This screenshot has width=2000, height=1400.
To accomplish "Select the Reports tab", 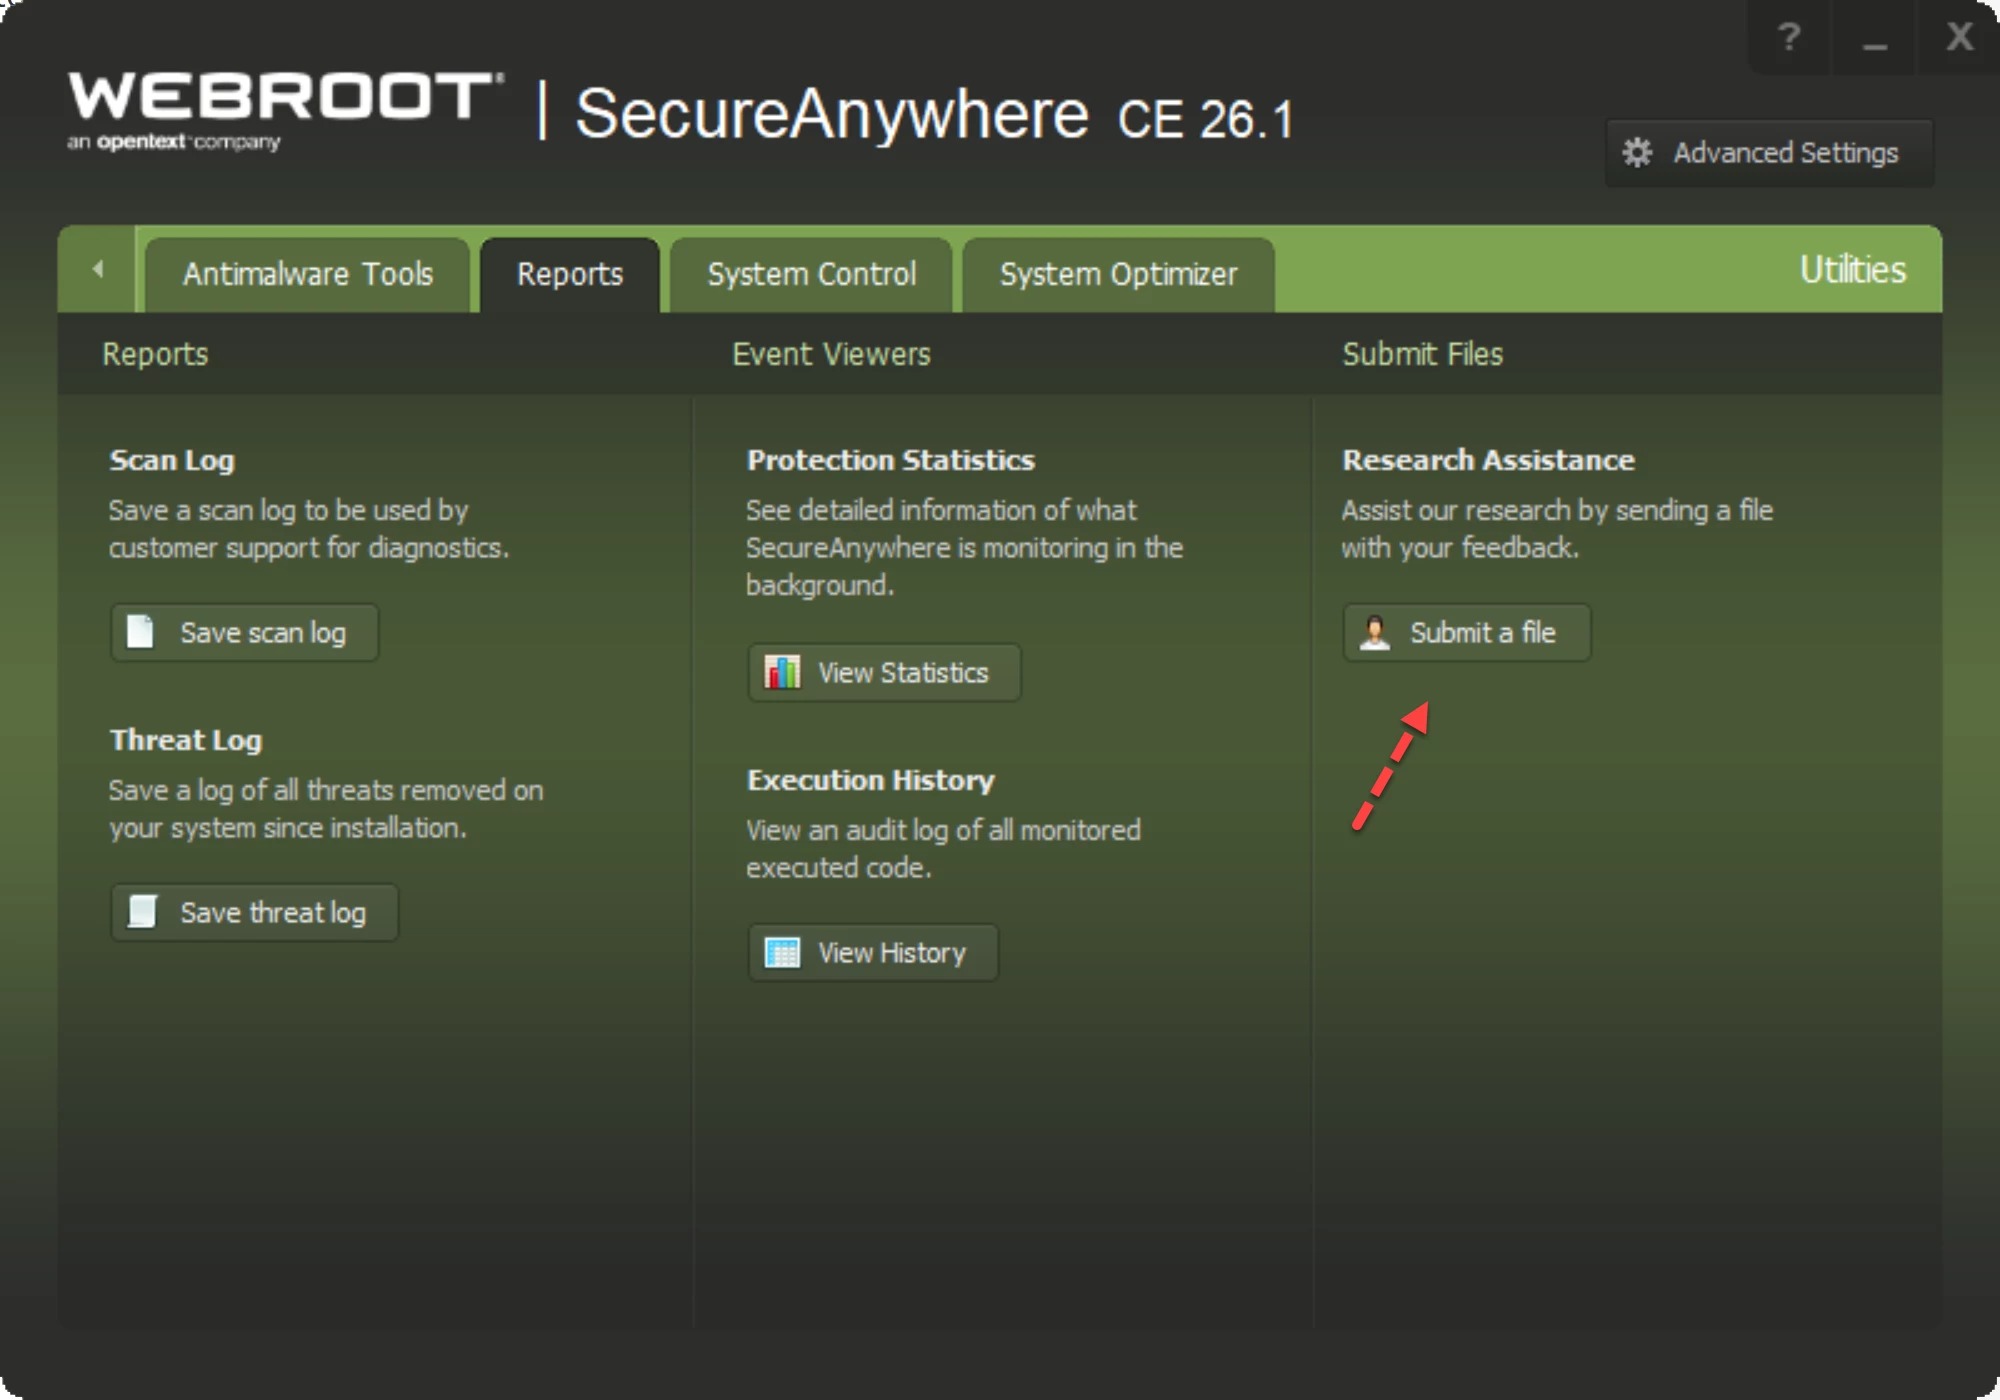I will click(x=569, y=274).
